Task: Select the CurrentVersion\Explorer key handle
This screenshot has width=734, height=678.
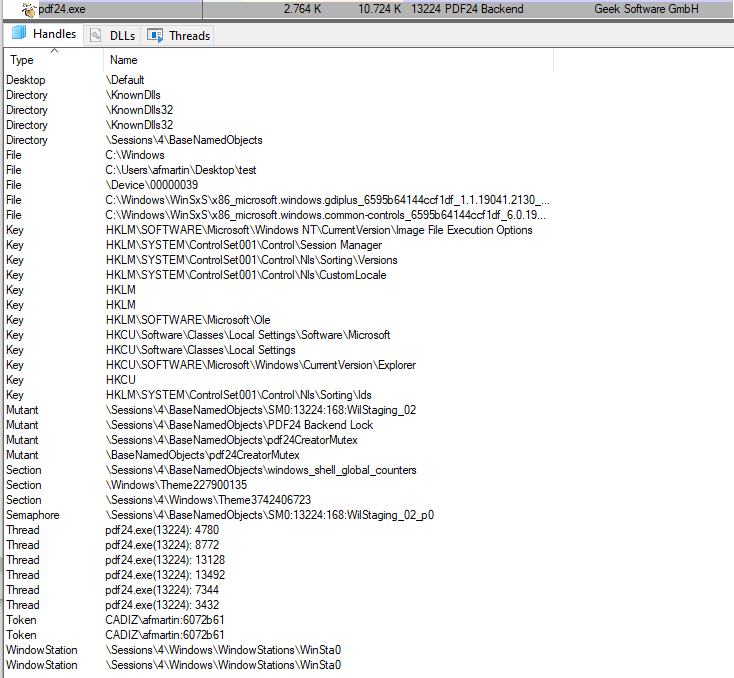Action: coord(261,365)
